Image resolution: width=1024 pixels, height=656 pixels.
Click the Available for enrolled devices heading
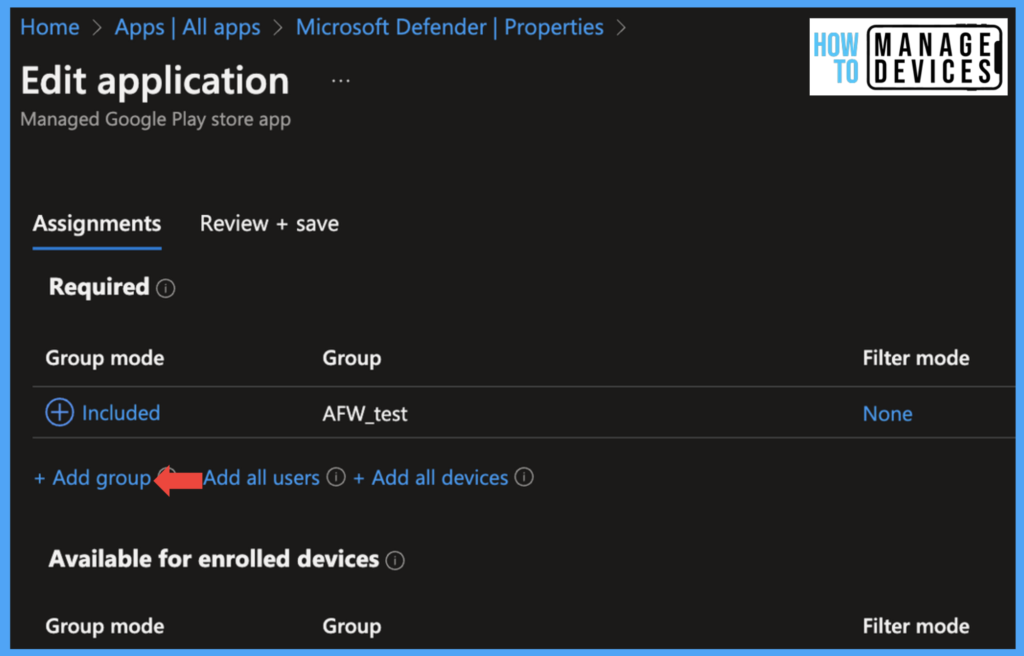[x=214, y=559]
